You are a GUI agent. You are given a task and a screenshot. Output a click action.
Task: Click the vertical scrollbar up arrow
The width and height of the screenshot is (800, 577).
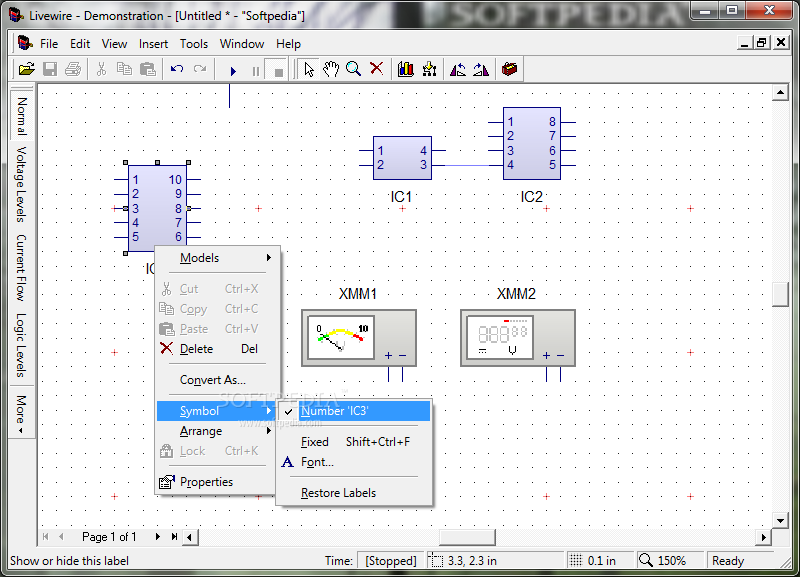tap(780, 92)
